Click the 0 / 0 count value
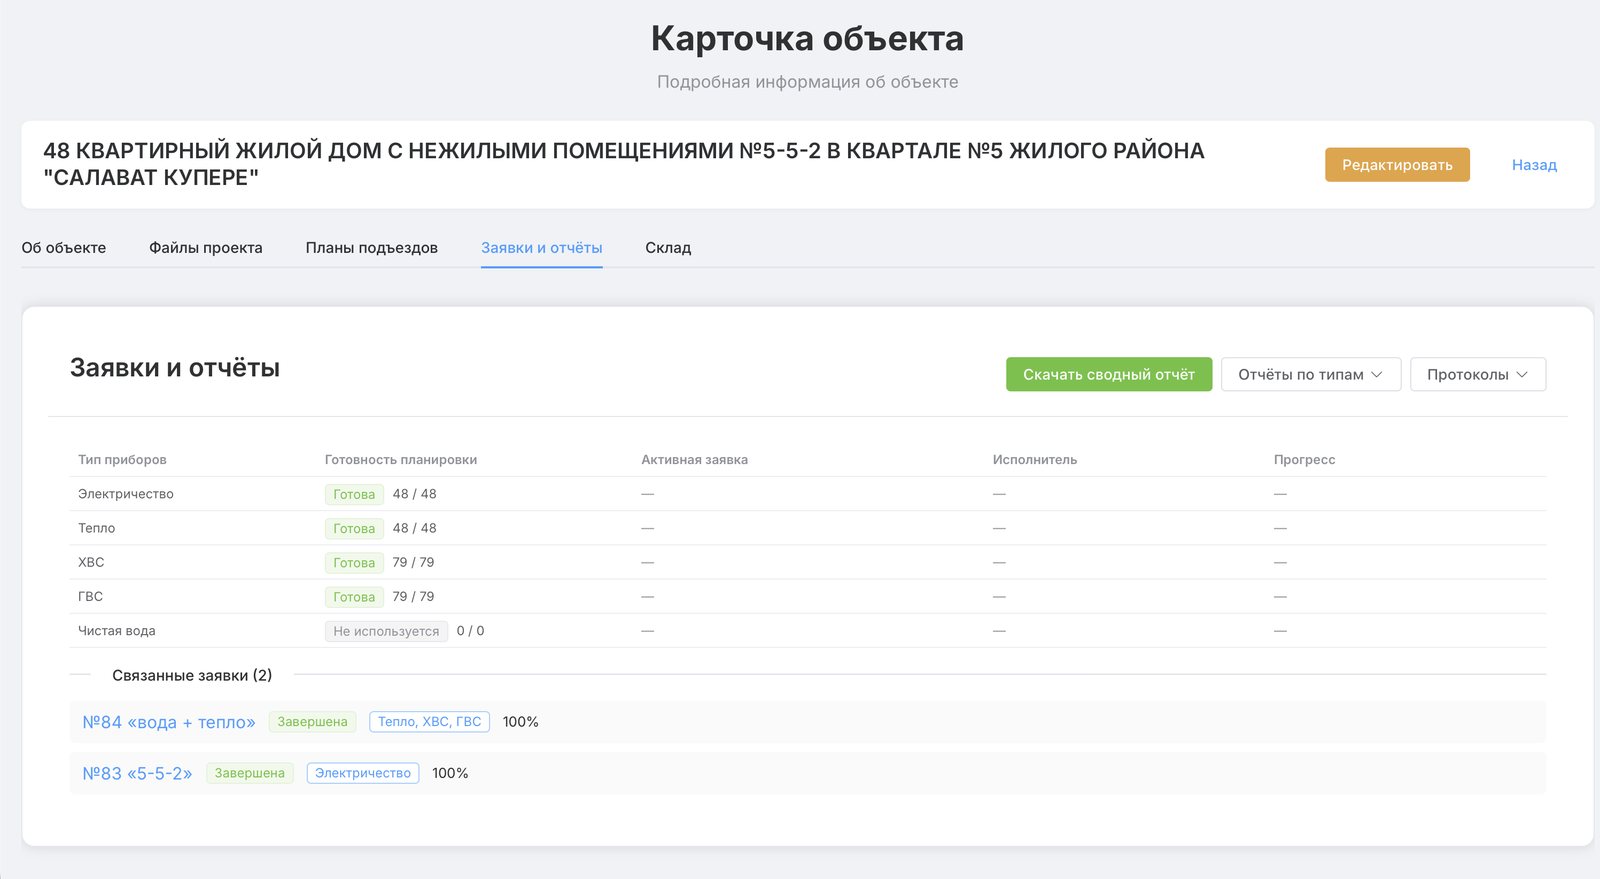Viewport: 1600px width, 879px height. pyautogui.click(x=470, y=631)
